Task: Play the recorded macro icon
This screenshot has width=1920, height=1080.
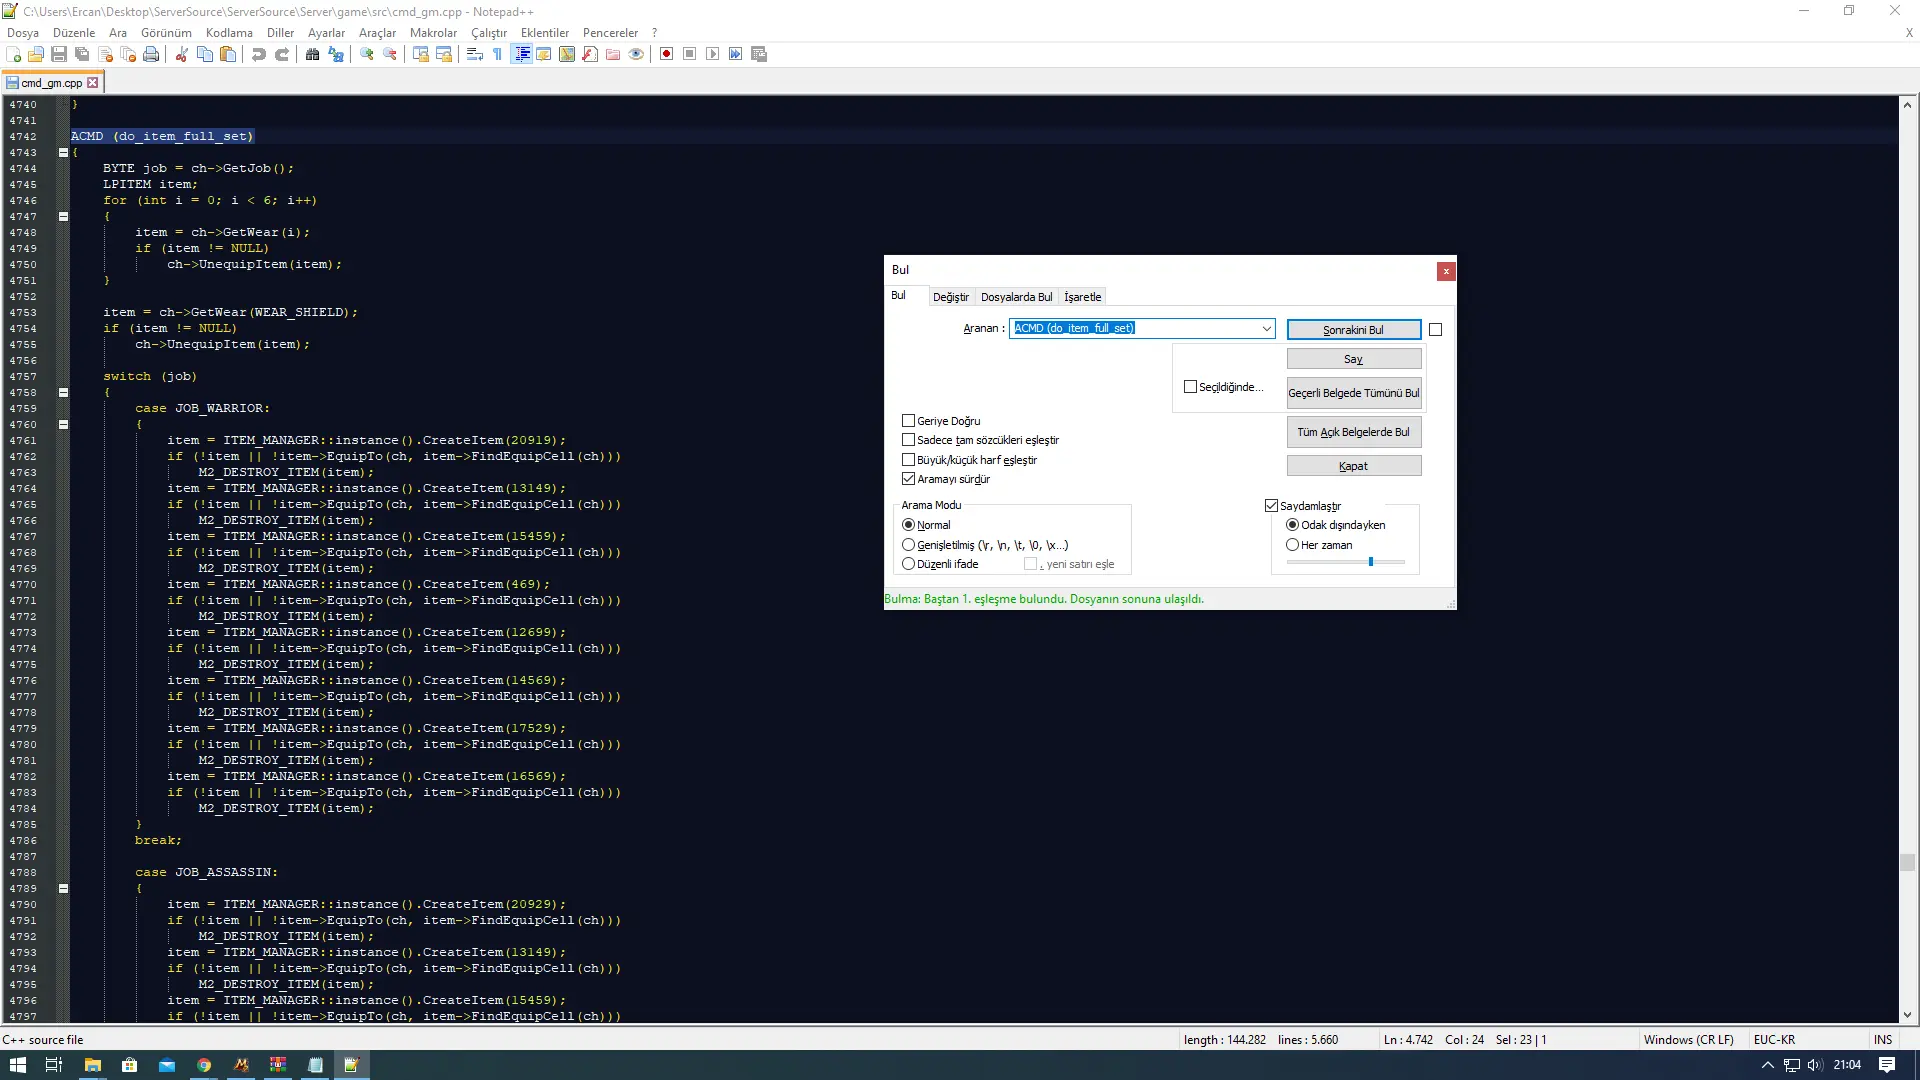Action: [713, 54]
